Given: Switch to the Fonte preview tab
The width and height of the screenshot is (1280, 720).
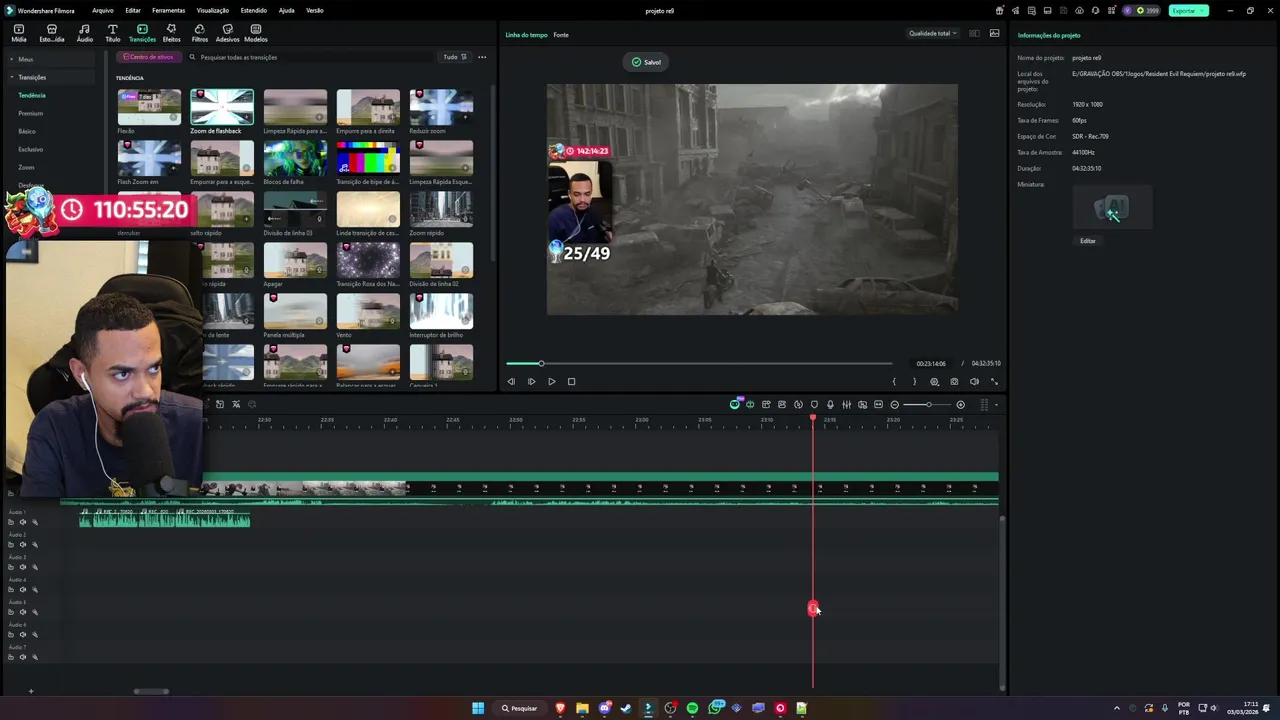Looking at the screenshot, I should pyautogui.click(x=561, y=35).
